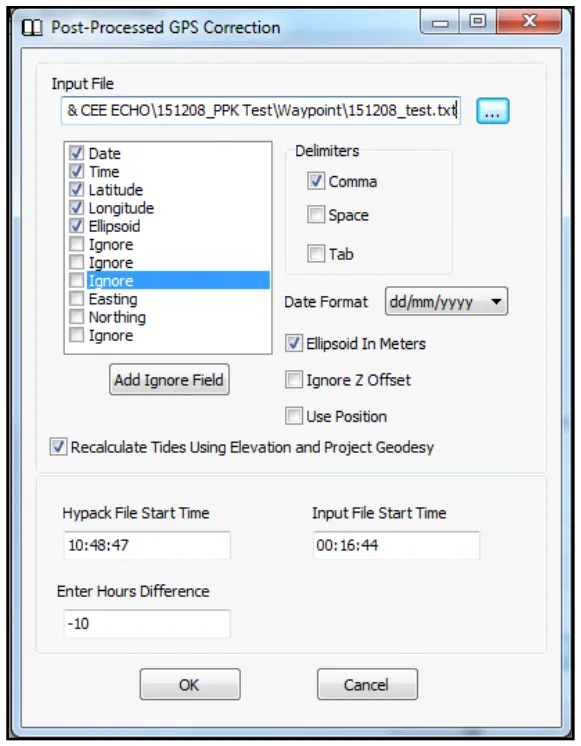The width and height of the screenshot is (581, 746).
Task: Check the Easting field checkbox
Action: click(76, 299)
